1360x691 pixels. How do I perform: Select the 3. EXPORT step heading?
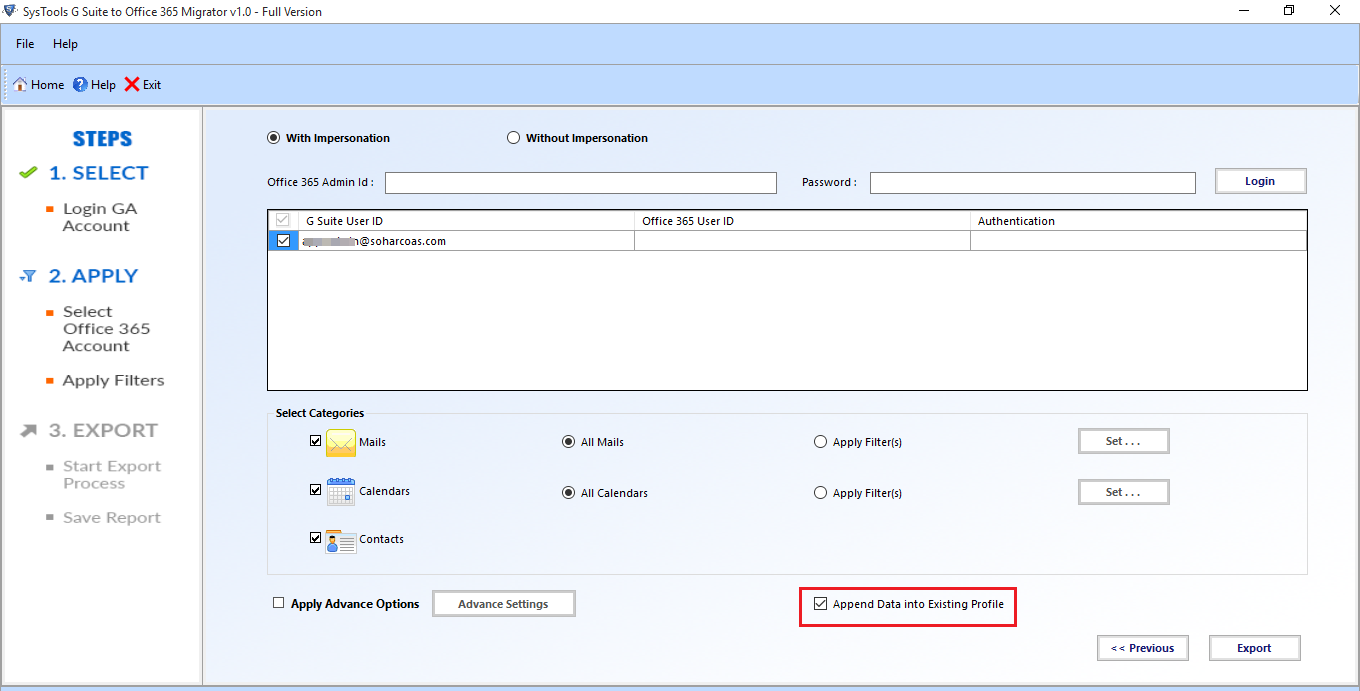[103, 431]
